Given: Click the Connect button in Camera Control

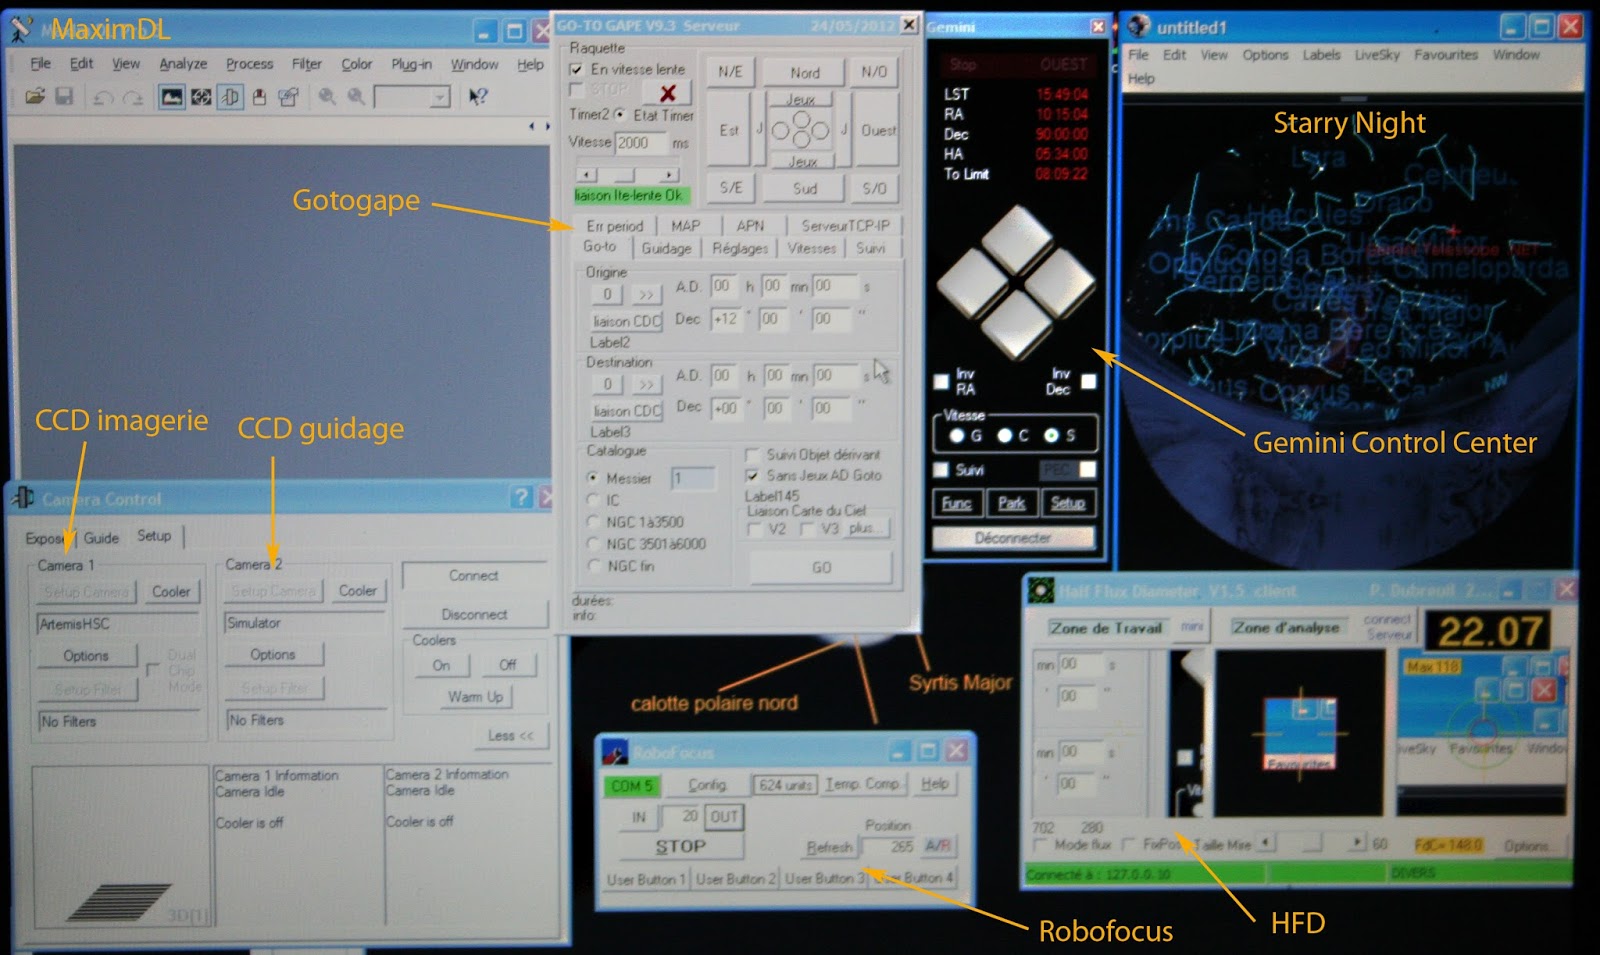Looking at the screenshot, I should 474,576.
